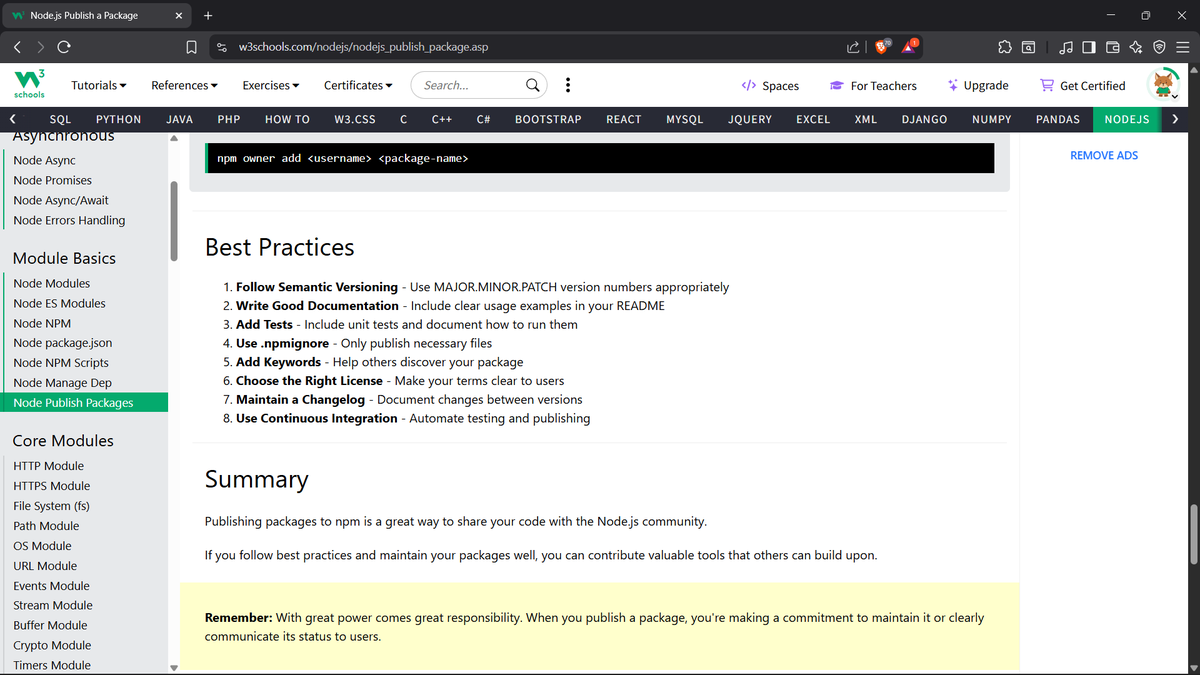This screenshot has width=1200, height=675.
Task: Open the Brave Rewards triangle icon
Action: (911, 46)
